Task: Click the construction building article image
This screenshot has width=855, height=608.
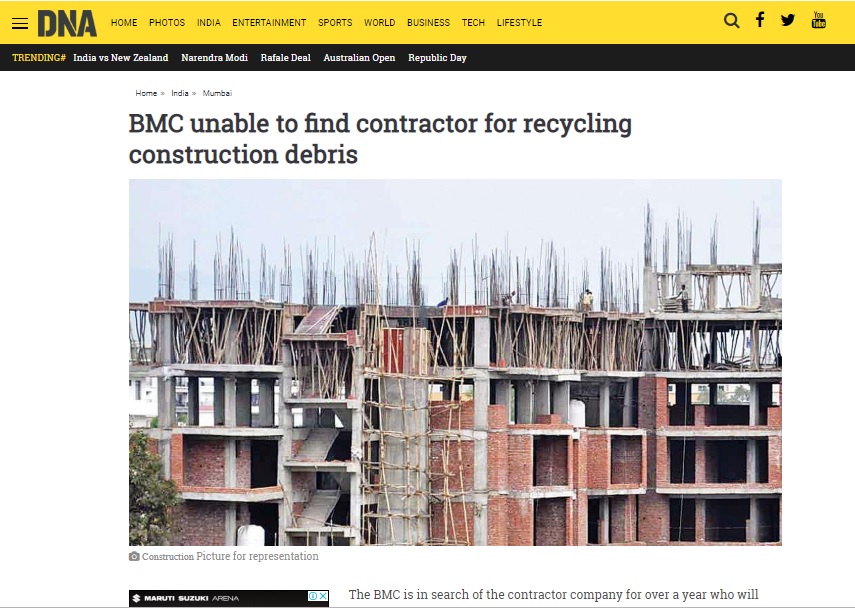Action: coord(455,362)
